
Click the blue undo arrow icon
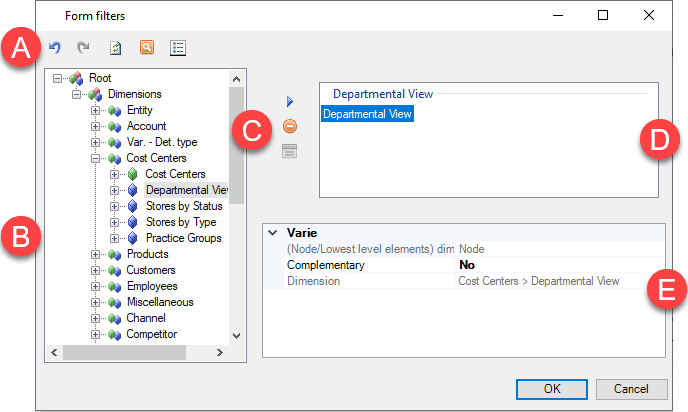coord(55,47)
